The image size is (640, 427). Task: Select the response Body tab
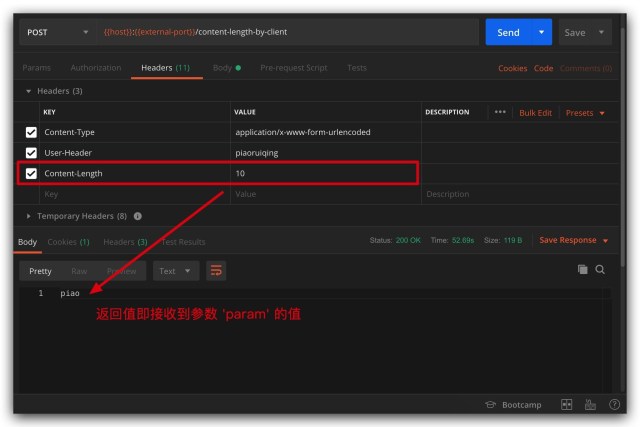coord(27,242)
